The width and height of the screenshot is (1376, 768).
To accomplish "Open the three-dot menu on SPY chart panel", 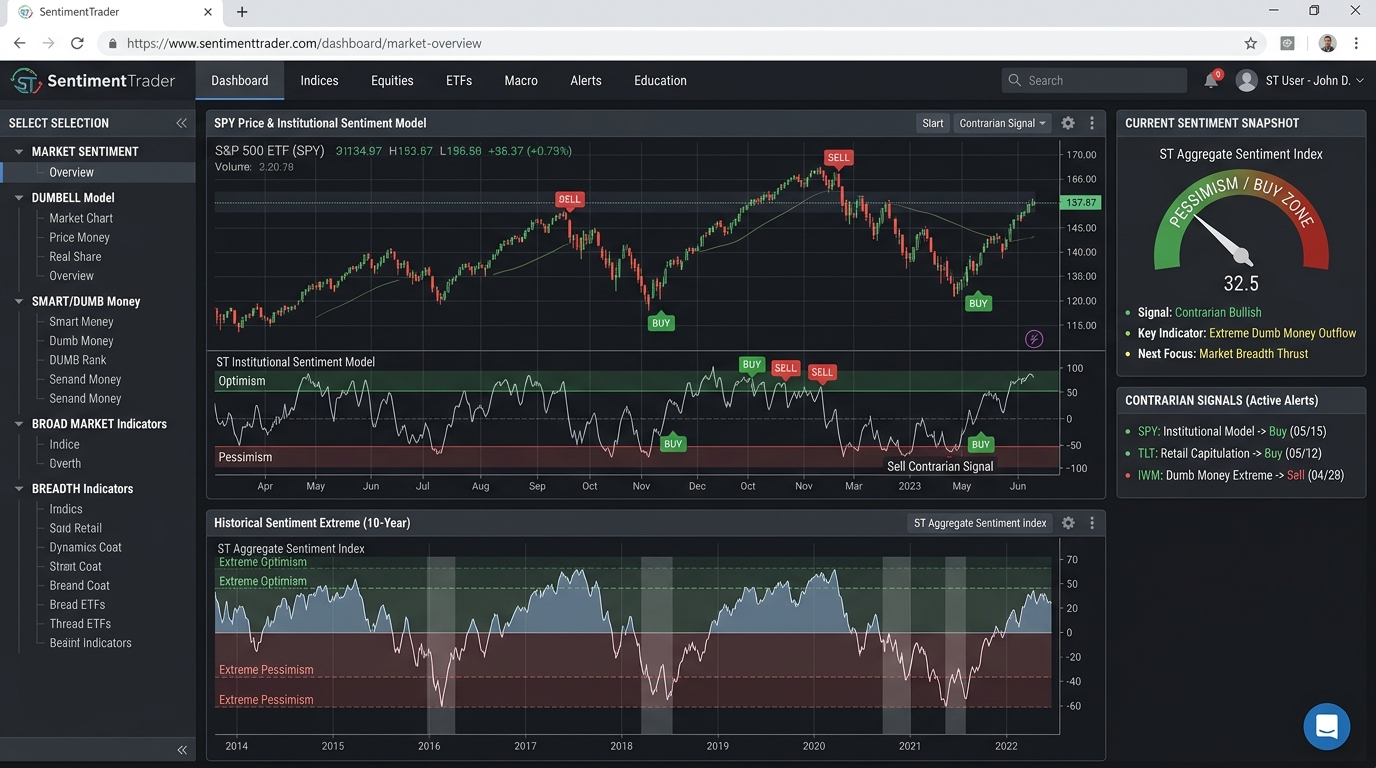I will [1091, 122].
